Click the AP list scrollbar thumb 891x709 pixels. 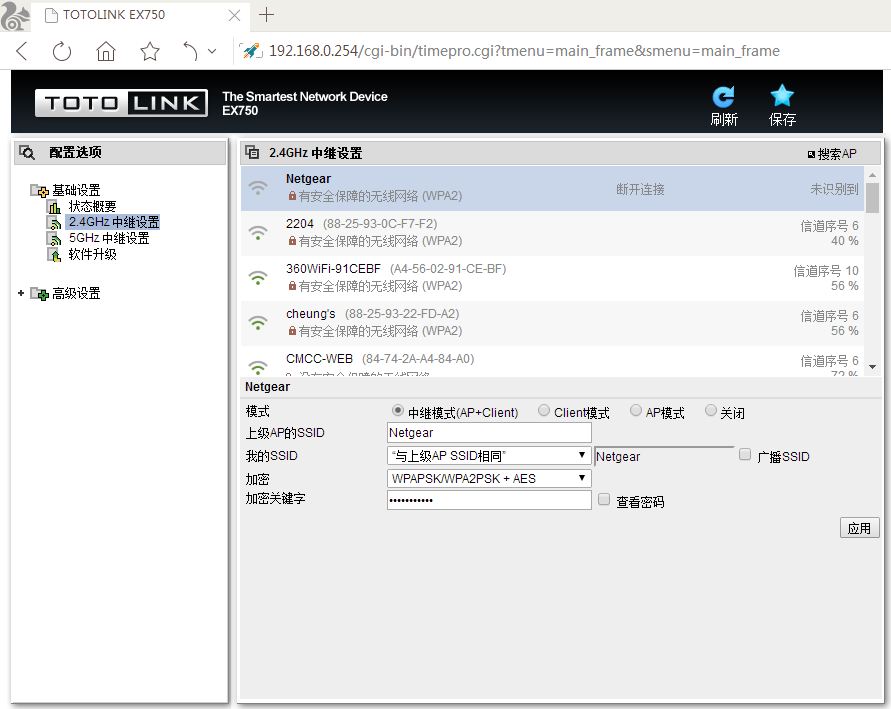click(x=872, y=198)
